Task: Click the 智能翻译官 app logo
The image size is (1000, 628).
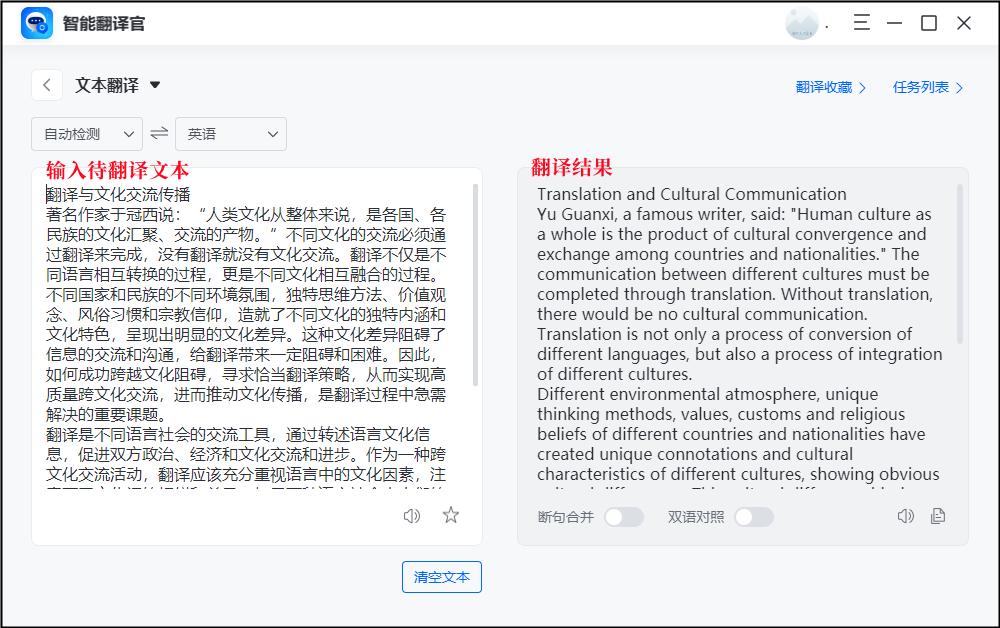Action: (36, 22)
